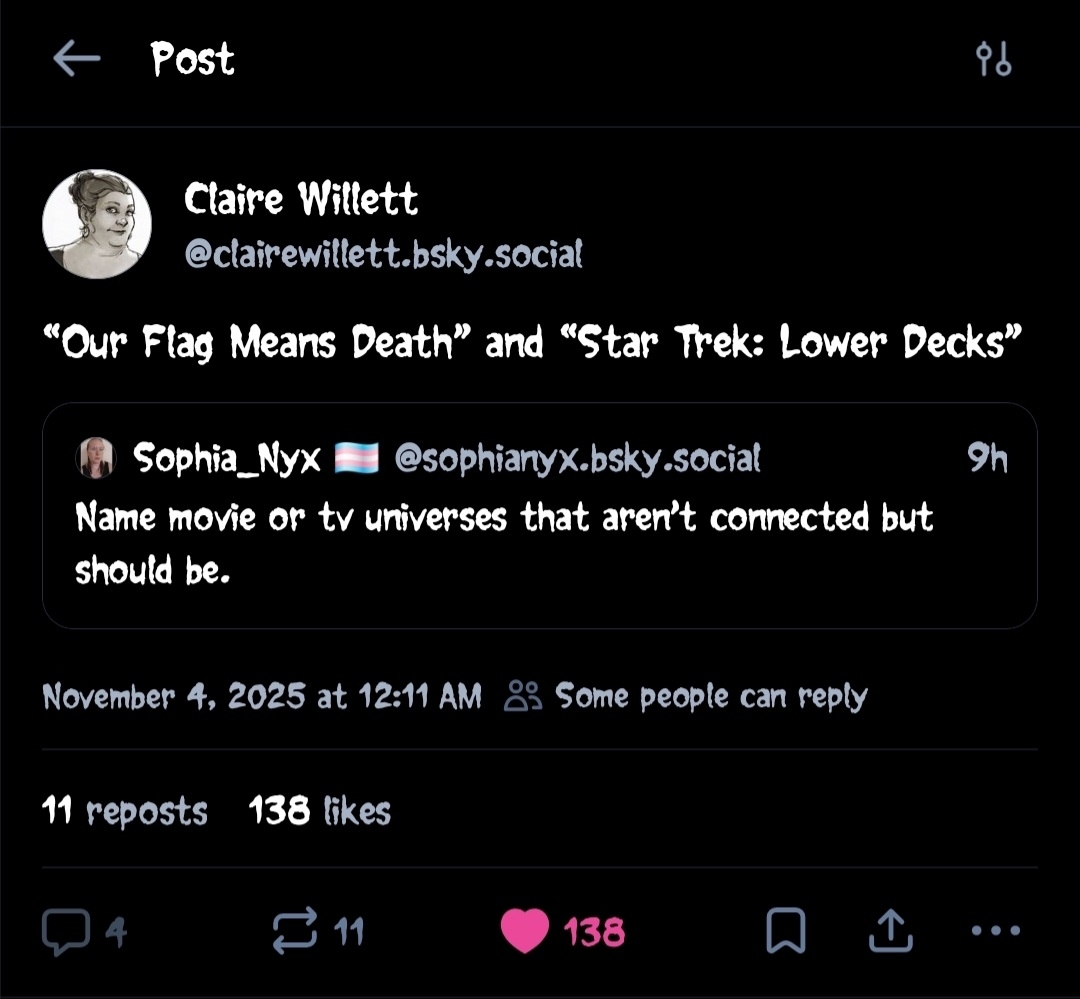Screen dimensions: 1080x999
Task: Toggle the pink heart like button
Action: point(524,932)
